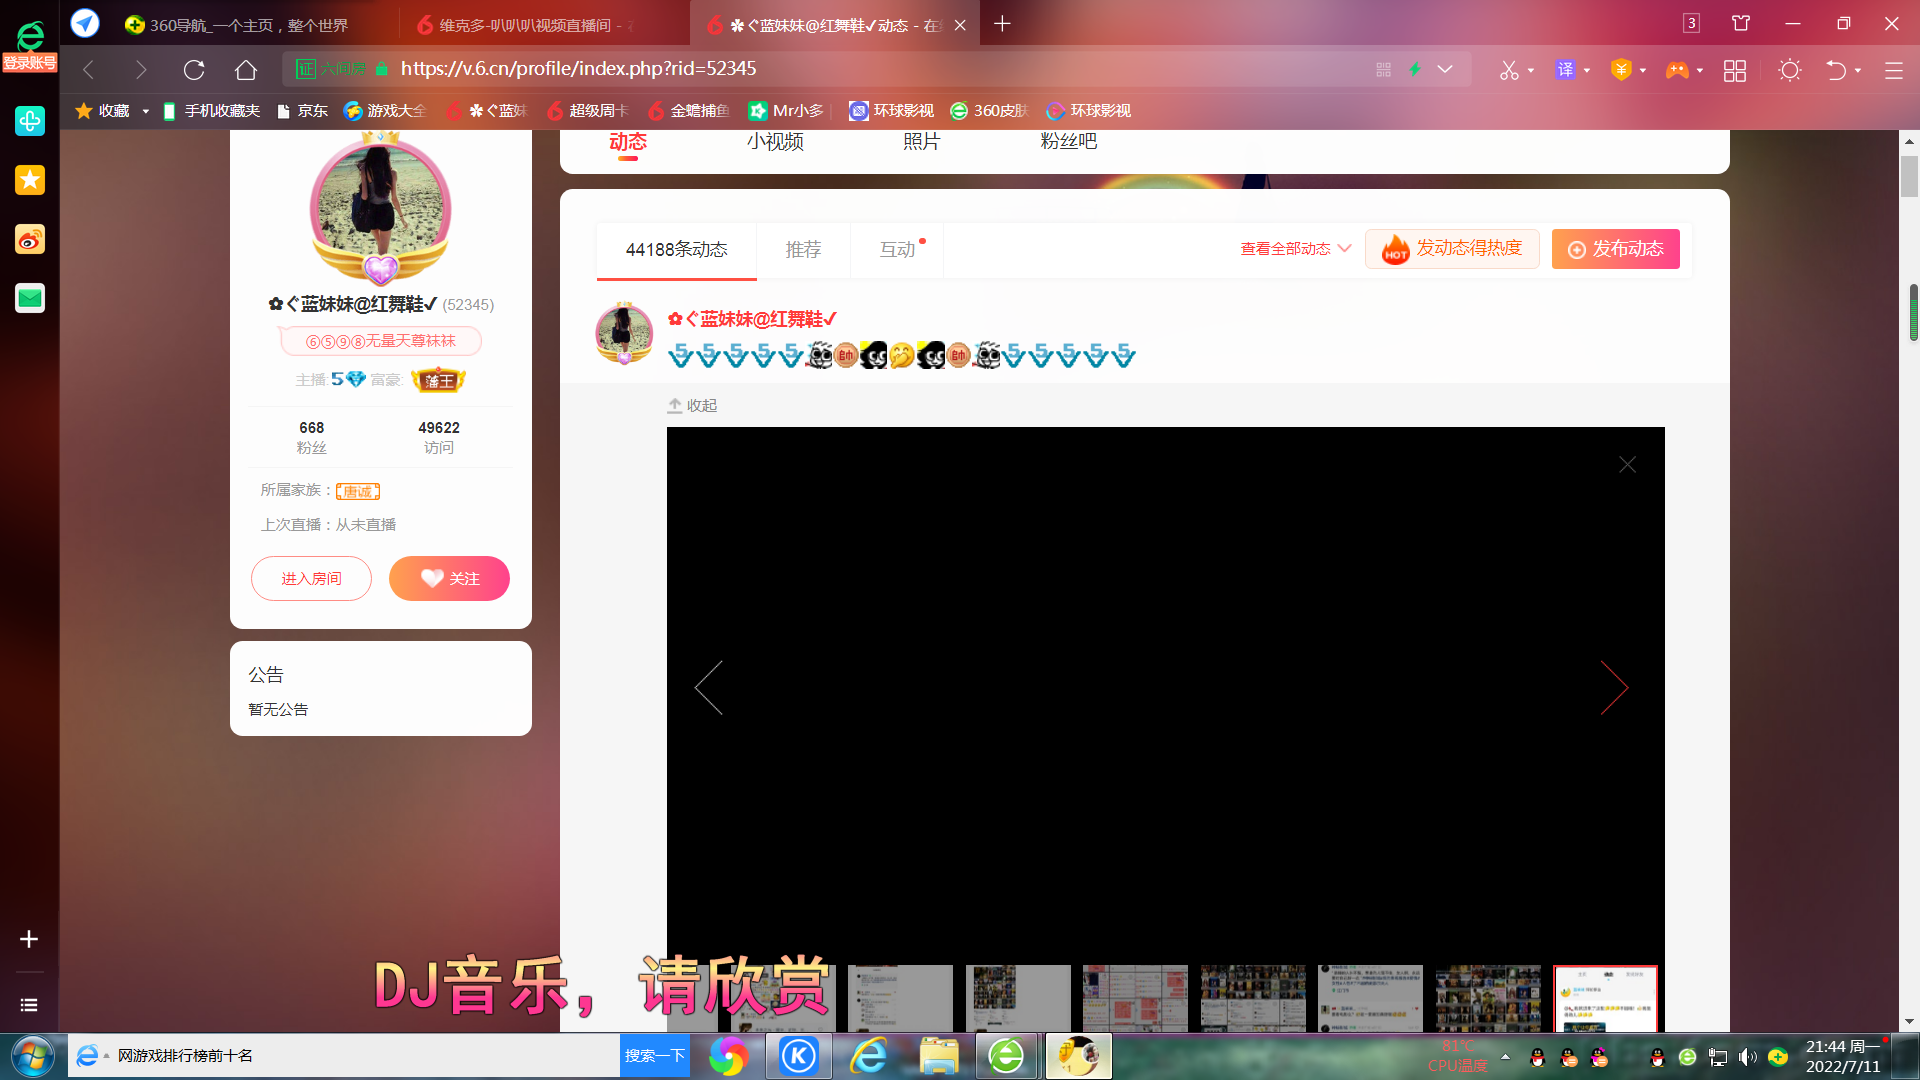This screenshot has height=1080, width=1920.
Task: Show previous image with left arrow
Action: 708,688
